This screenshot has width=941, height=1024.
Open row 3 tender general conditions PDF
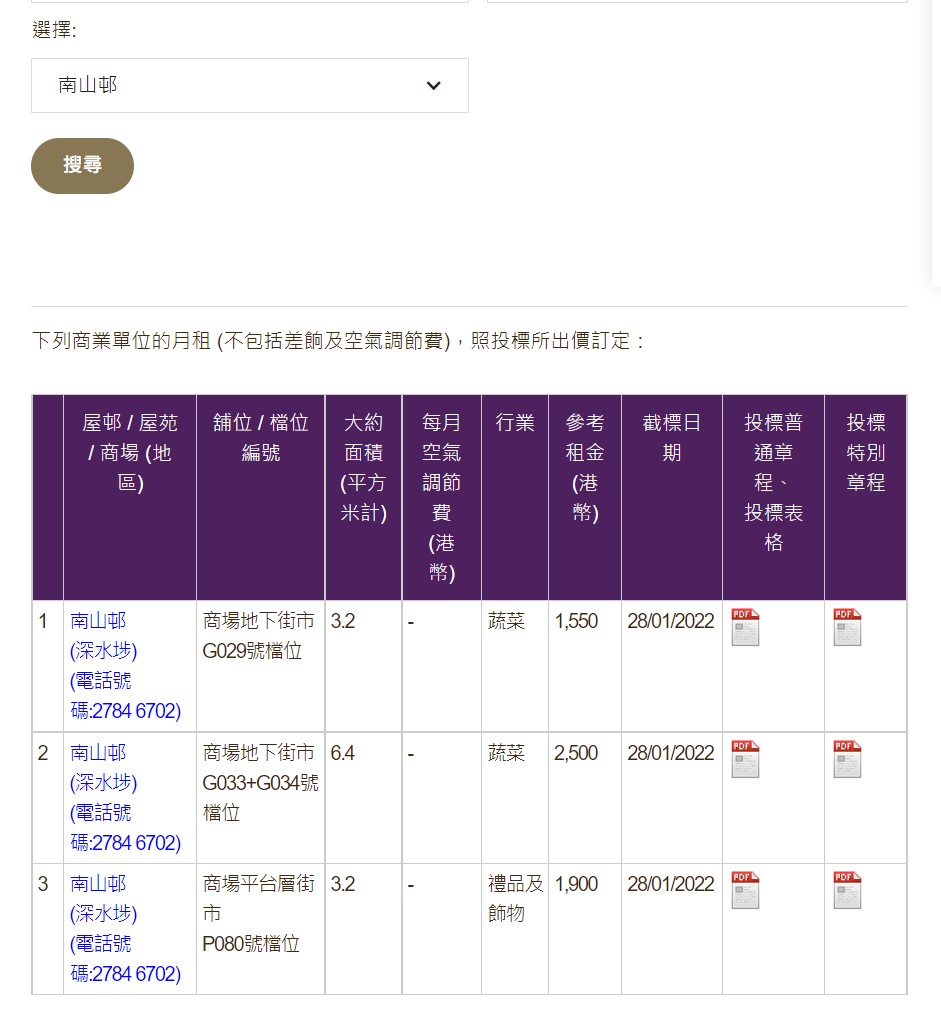745,890
